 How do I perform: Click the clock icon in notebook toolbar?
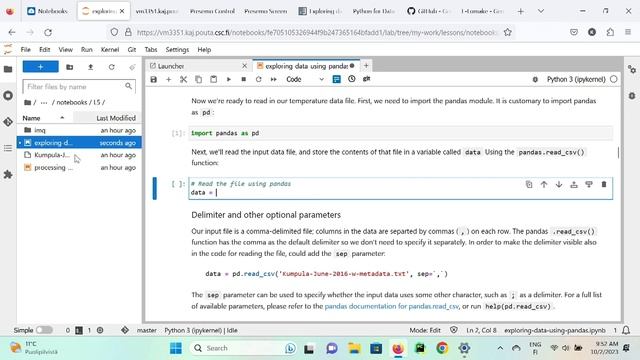coord(351,79)
